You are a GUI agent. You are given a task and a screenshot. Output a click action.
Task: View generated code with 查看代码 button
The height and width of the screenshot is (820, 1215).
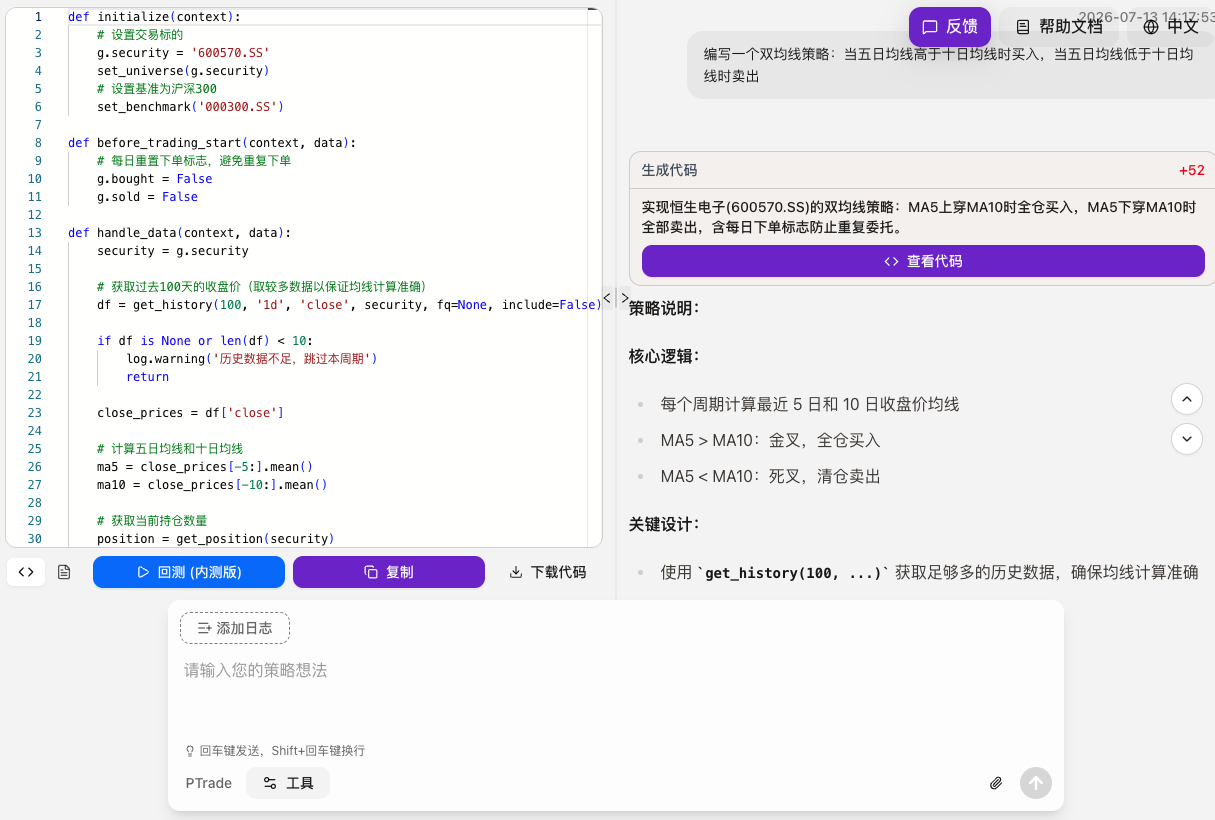click(923, 261)
